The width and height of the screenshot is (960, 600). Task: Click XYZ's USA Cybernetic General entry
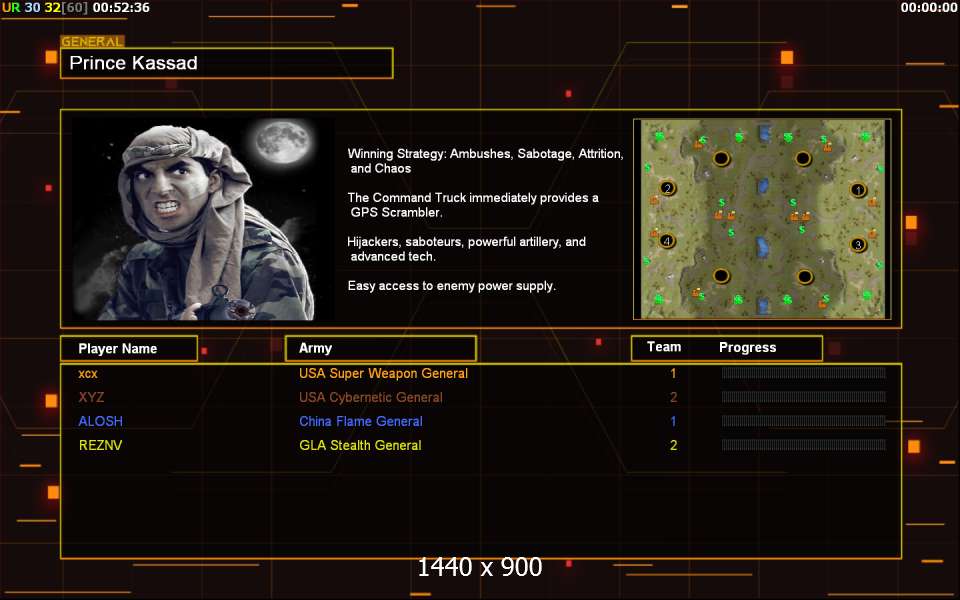[370, 397]
